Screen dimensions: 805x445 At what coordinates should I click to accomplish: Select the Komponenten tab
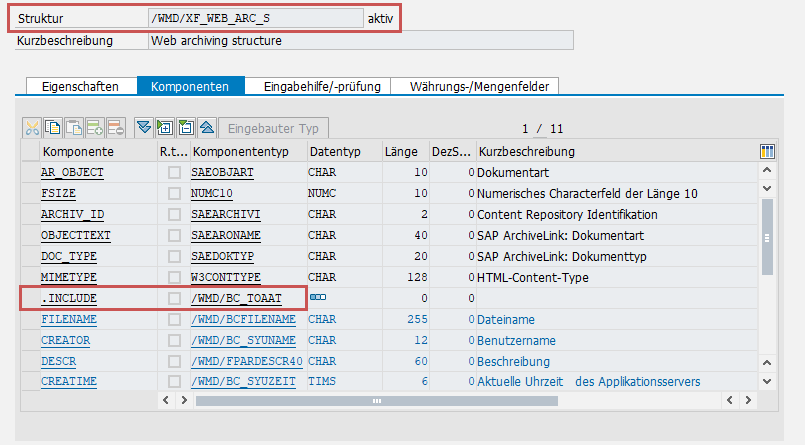190,86
